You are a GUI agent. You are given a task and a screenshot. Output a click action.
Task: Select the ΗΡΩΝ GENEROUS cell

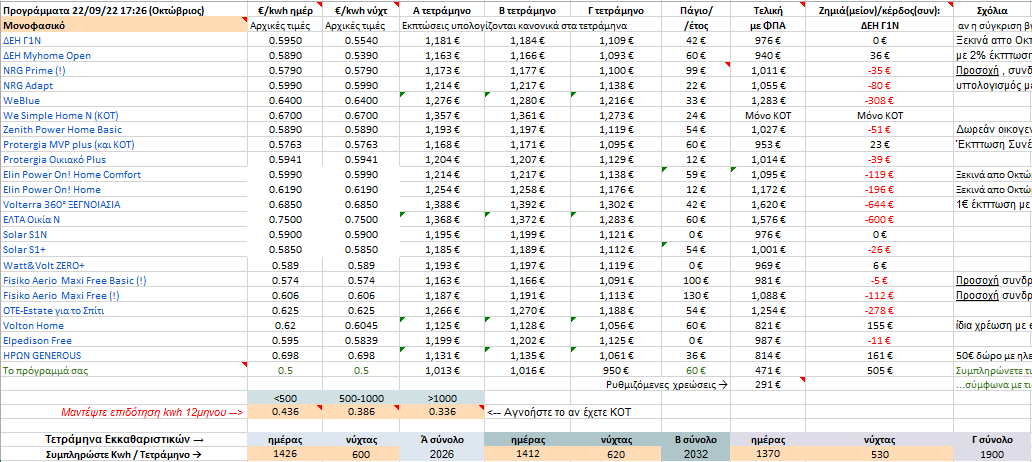[124, 356]
